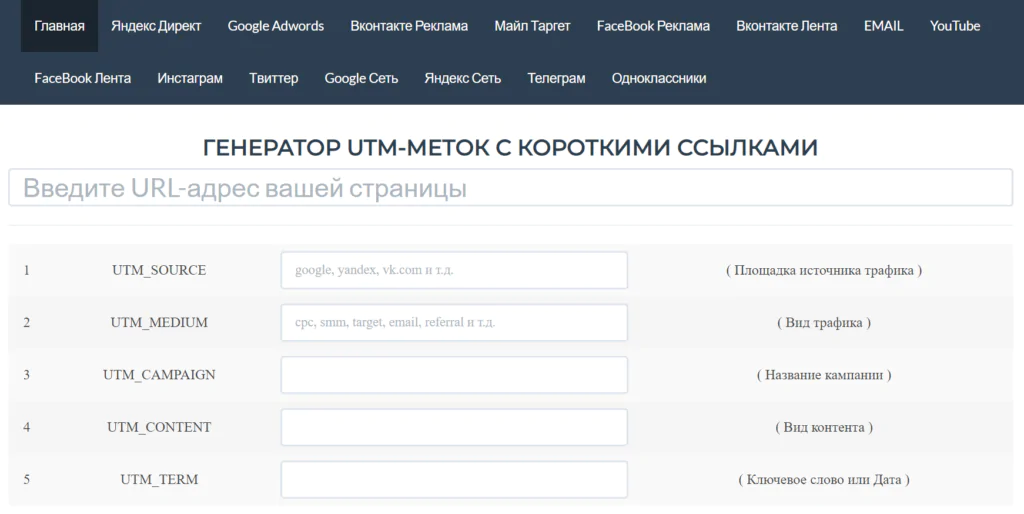Viewport: 1024px width, 514px height.
Task: Click the UTM_CONTENT input box
Action: tap(454, 427)
